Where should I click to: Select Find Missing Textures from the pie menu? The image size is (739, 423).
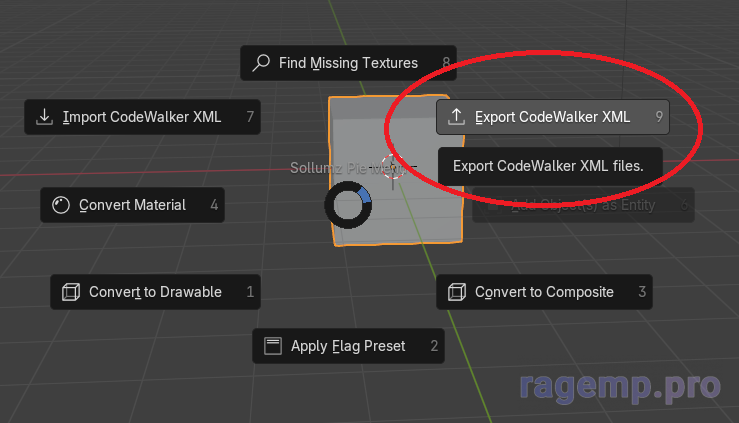pos(348,63)
